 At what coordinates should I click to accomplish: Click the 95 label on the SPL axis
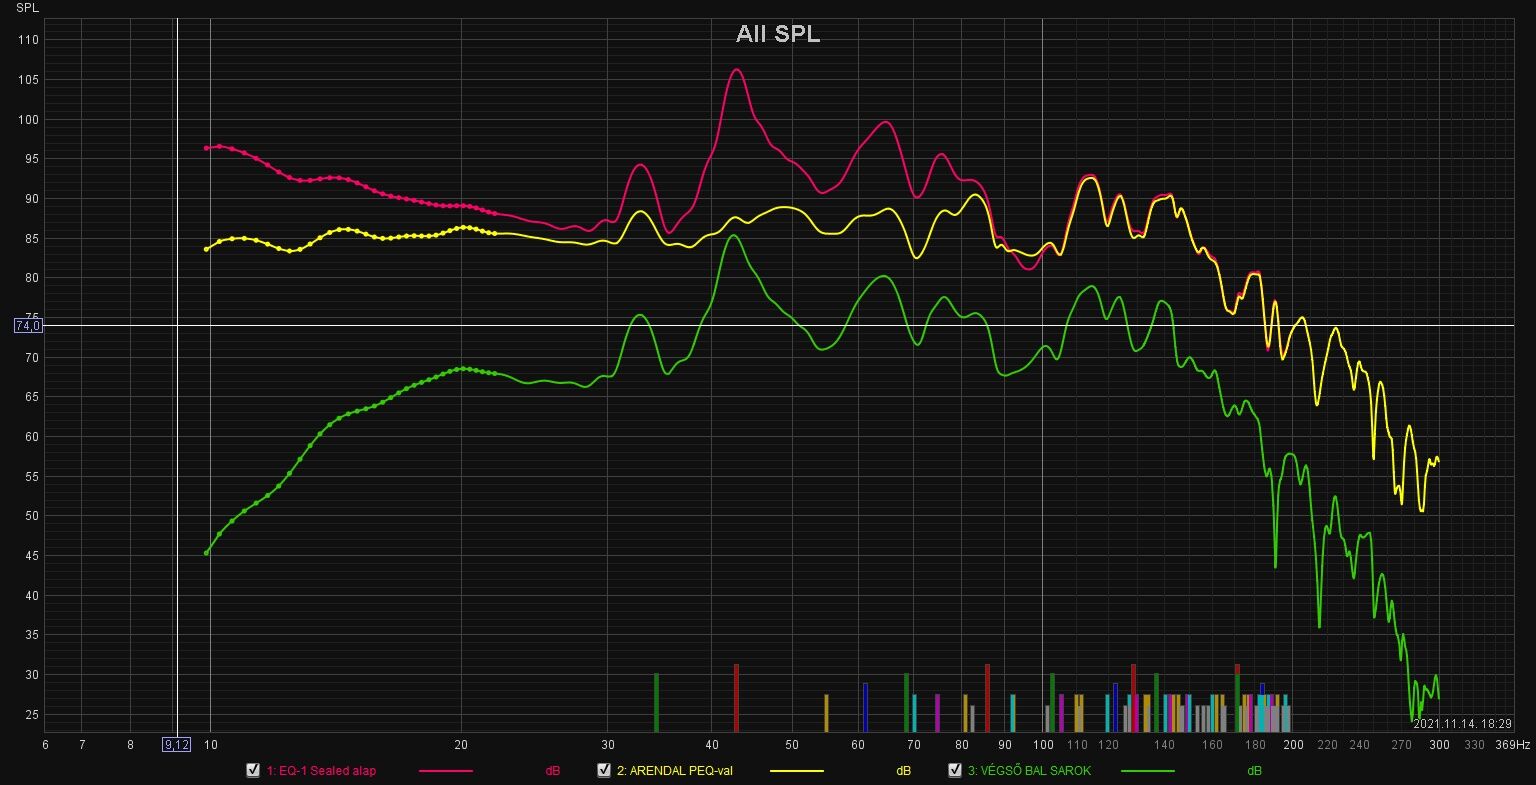(31, 159)
